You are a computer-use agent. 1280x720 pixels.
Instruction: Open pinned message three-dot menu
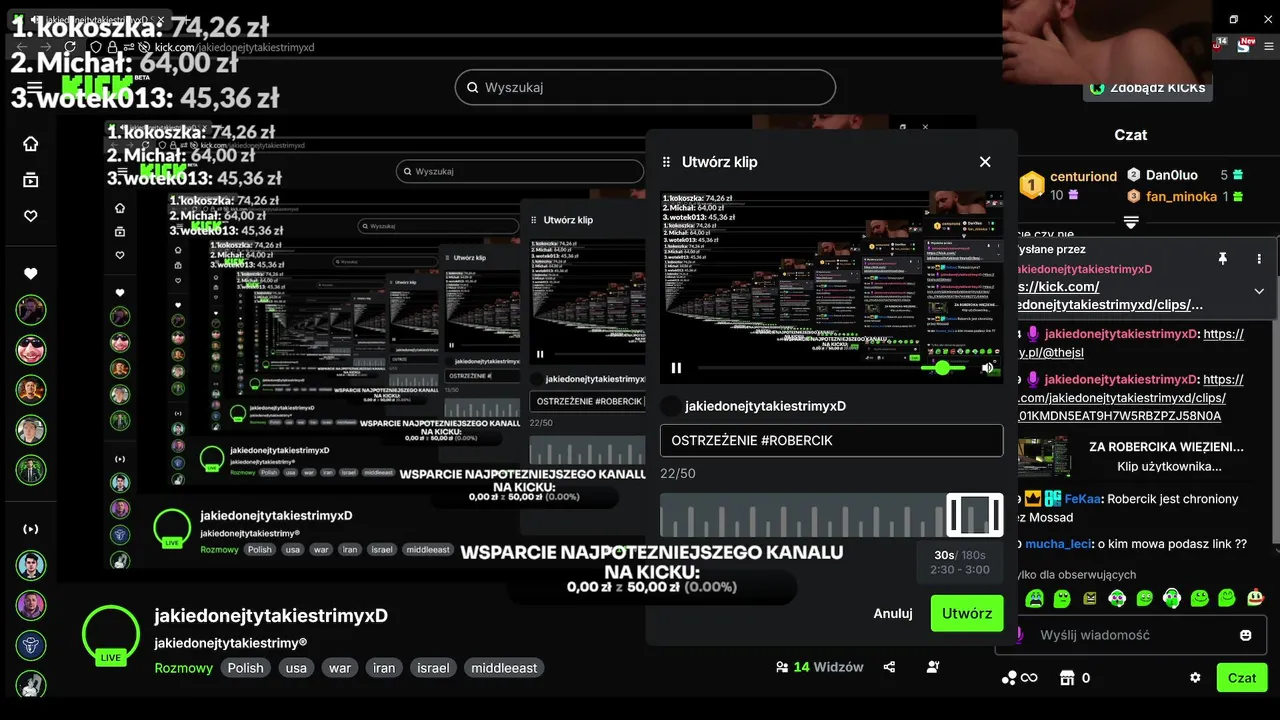[x=1259, y=259]
